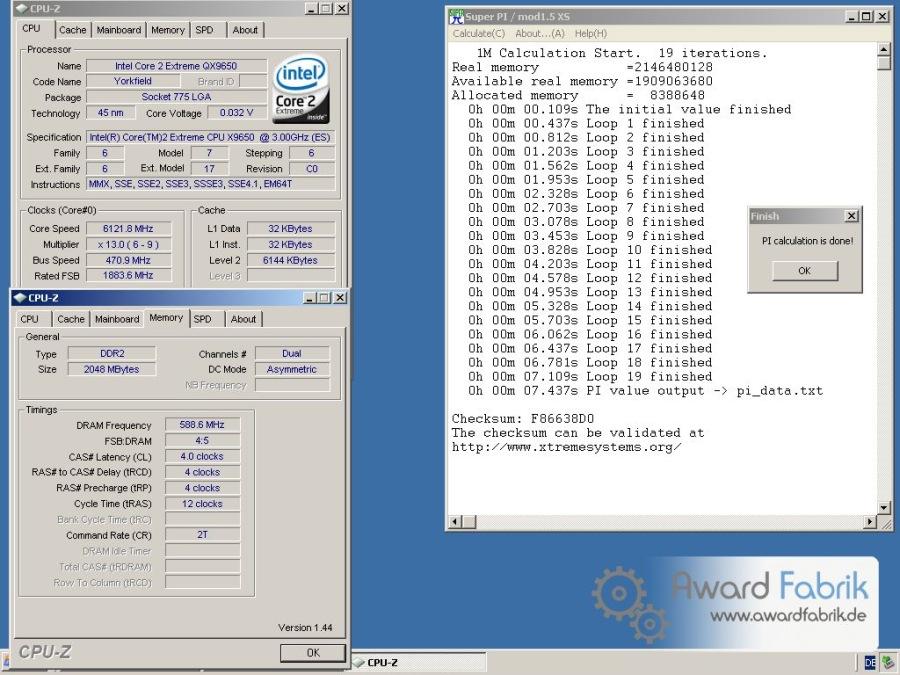Click the PI value output line

click(645, 391)
